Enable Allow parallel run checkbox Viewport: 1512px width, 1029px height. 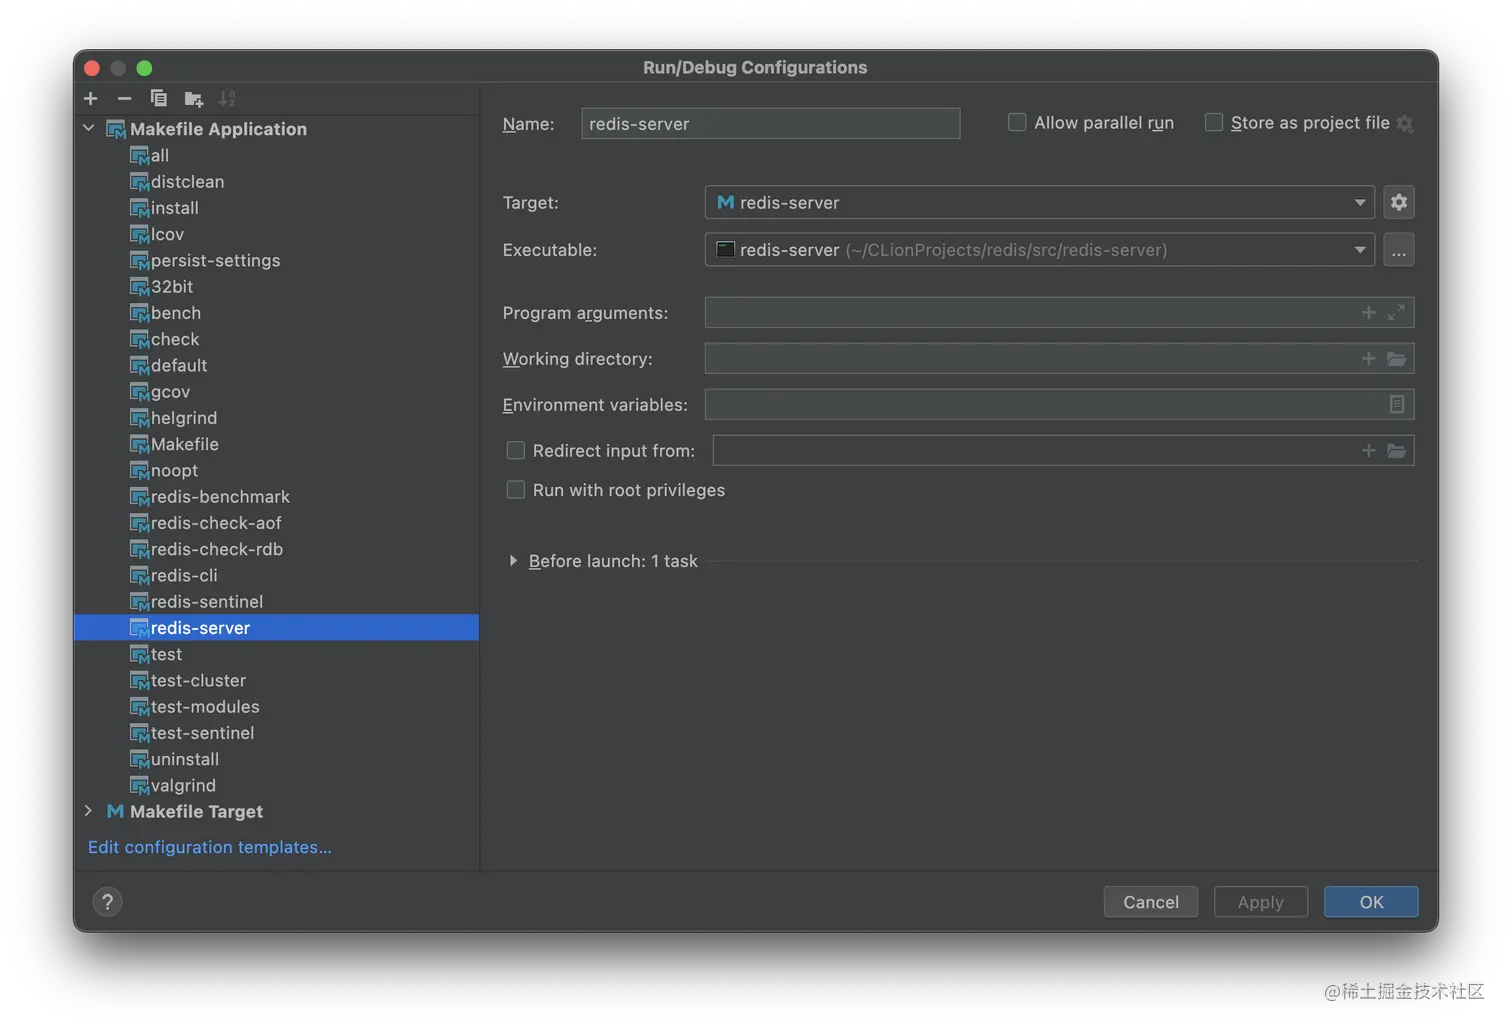pos(1017,123)
